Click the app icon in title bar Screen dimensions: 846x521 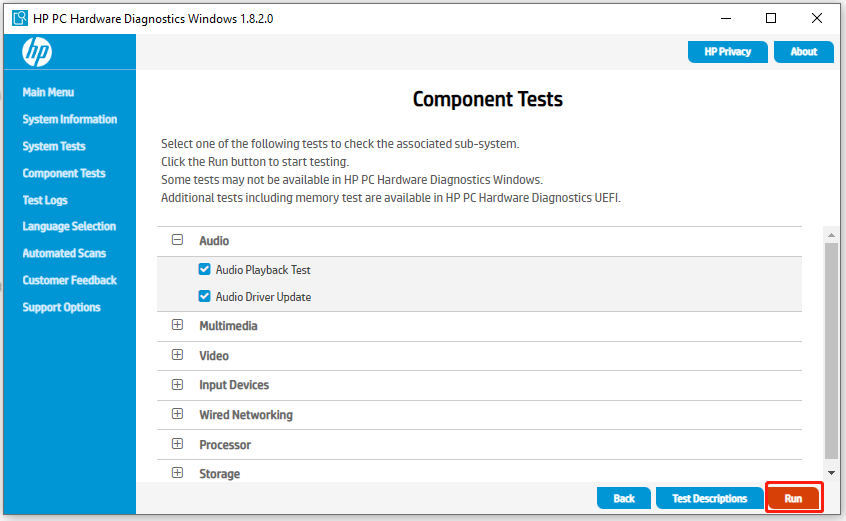[19, 18]
